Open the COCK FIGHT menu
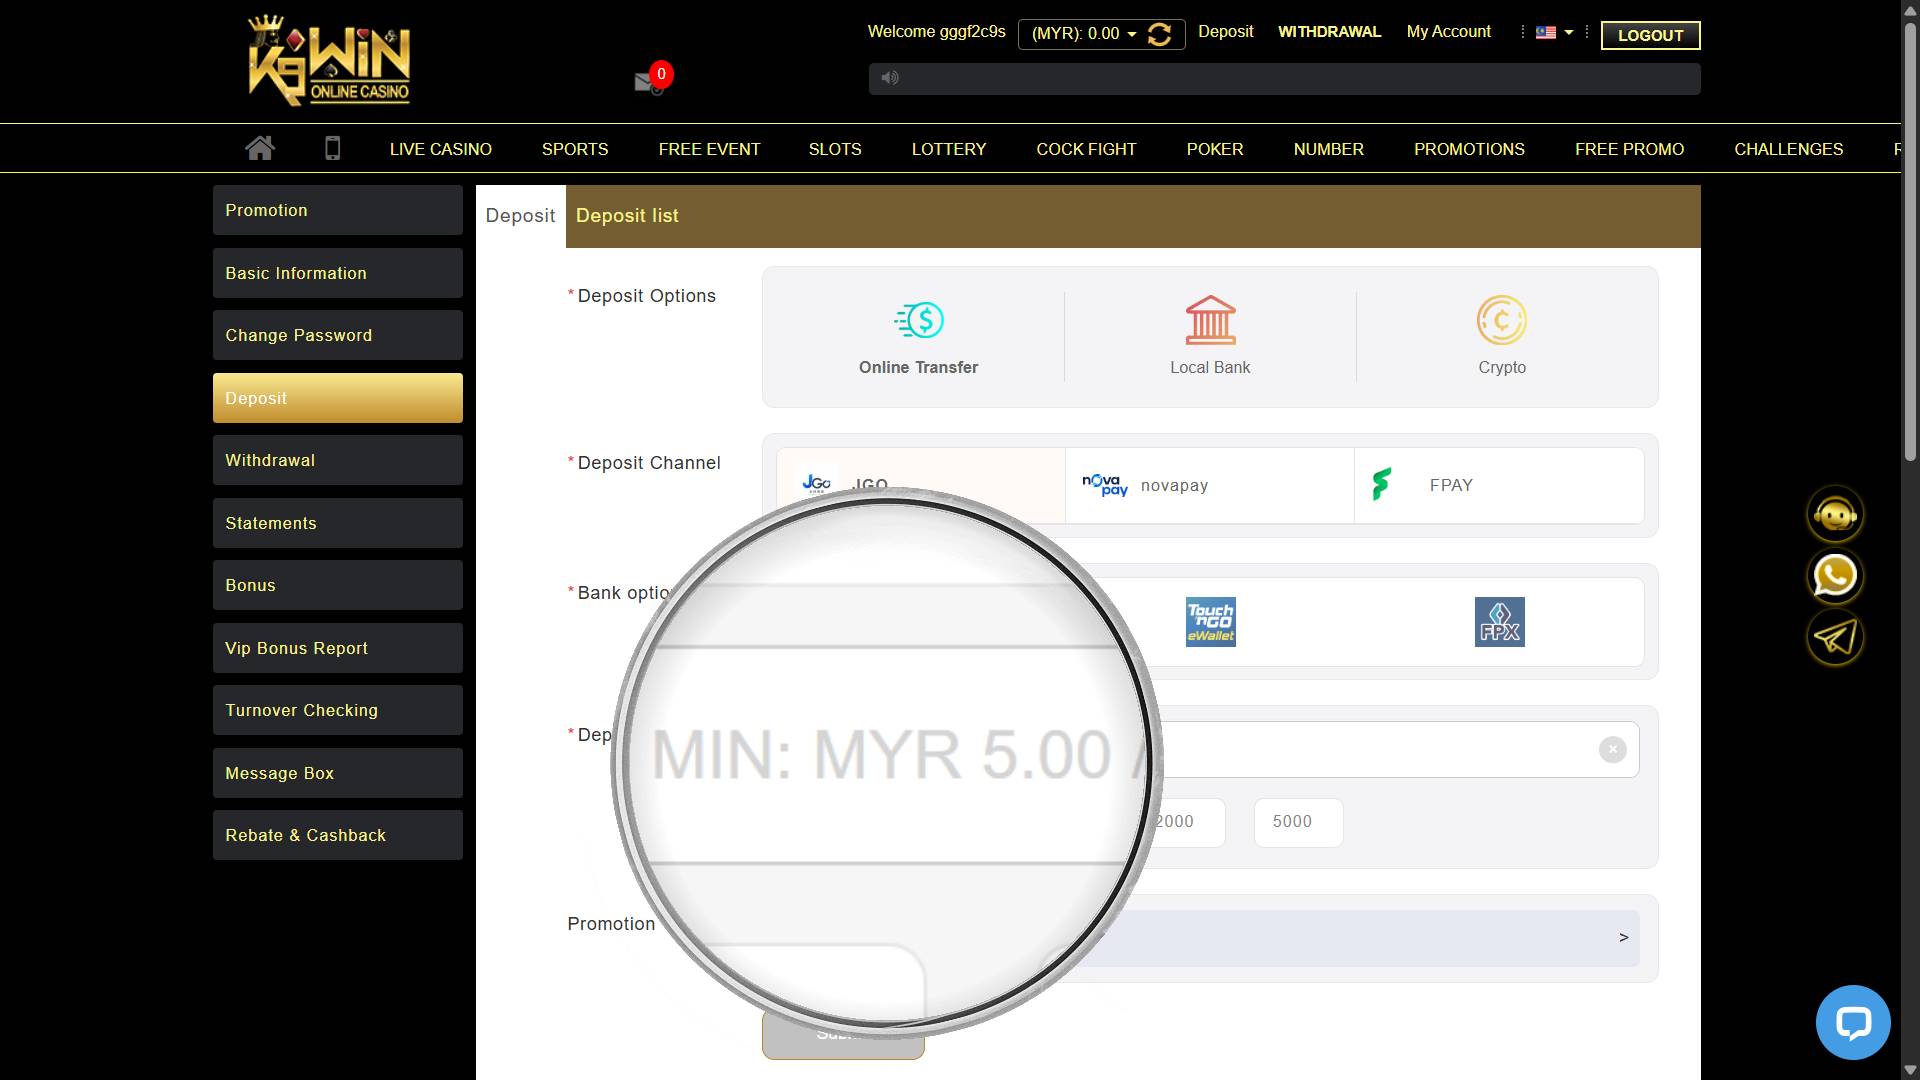 click(1086, 149)
